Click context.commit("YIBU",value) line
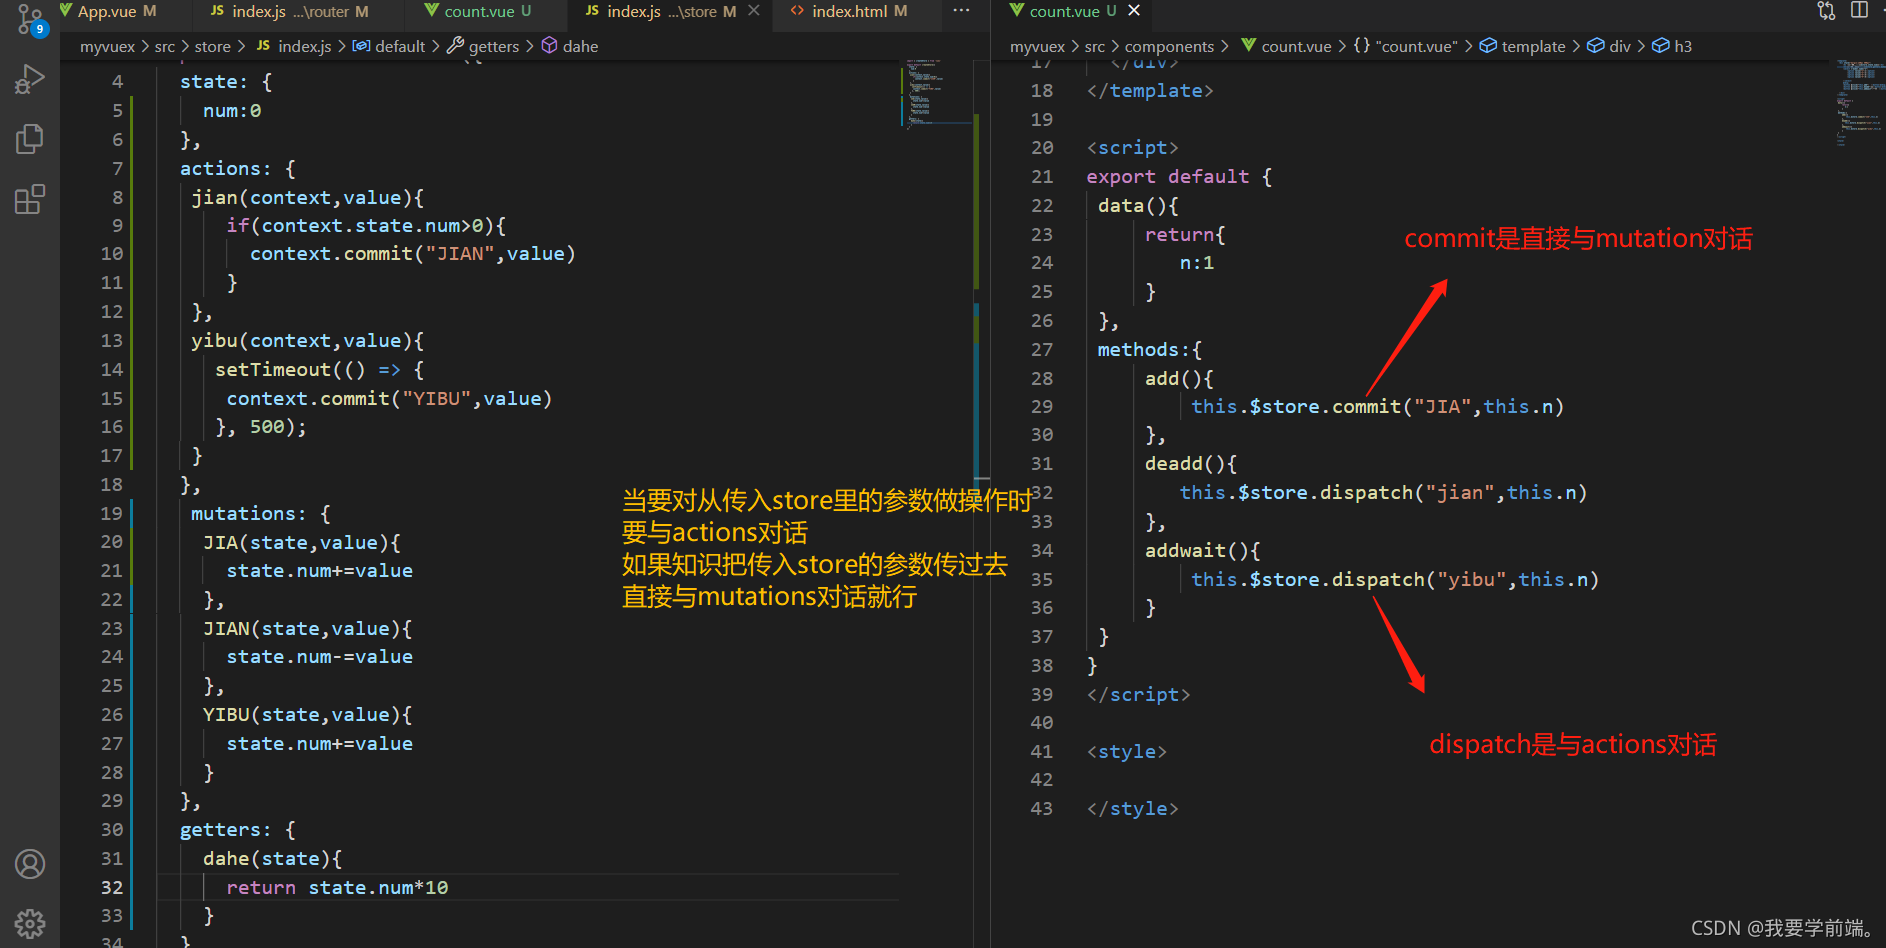The image size is (1886, 948). 389,398
